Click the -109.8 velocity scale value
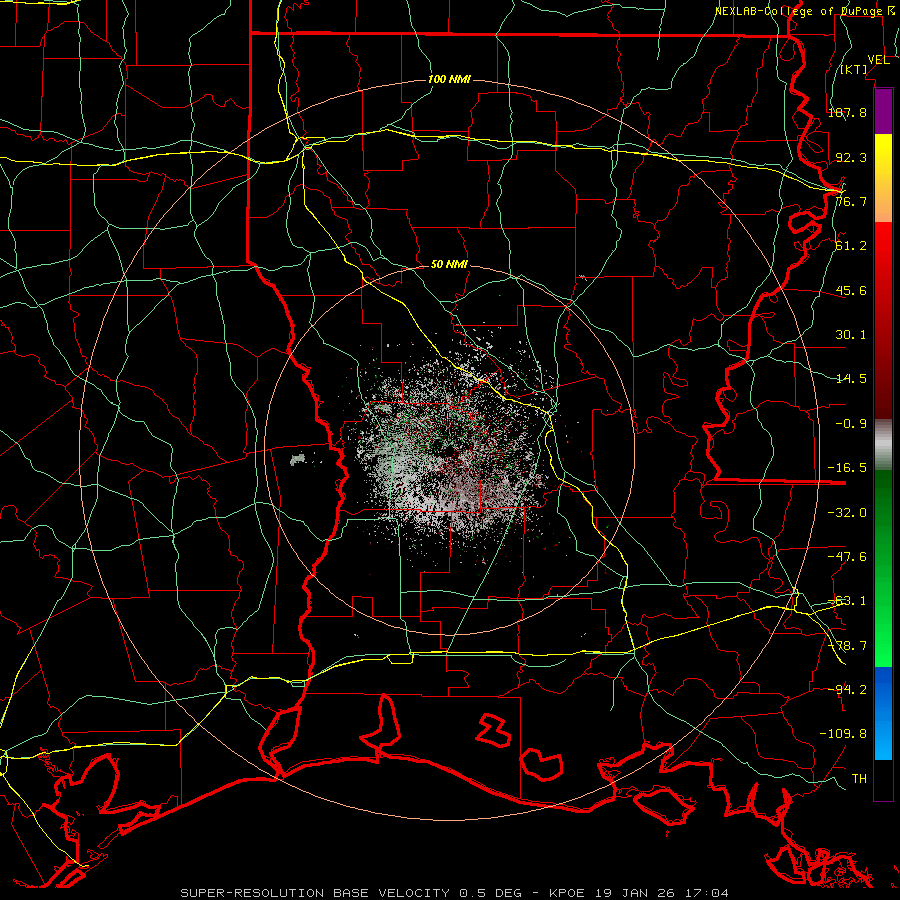The image size is (900, 900). click(x=843, y=733)
